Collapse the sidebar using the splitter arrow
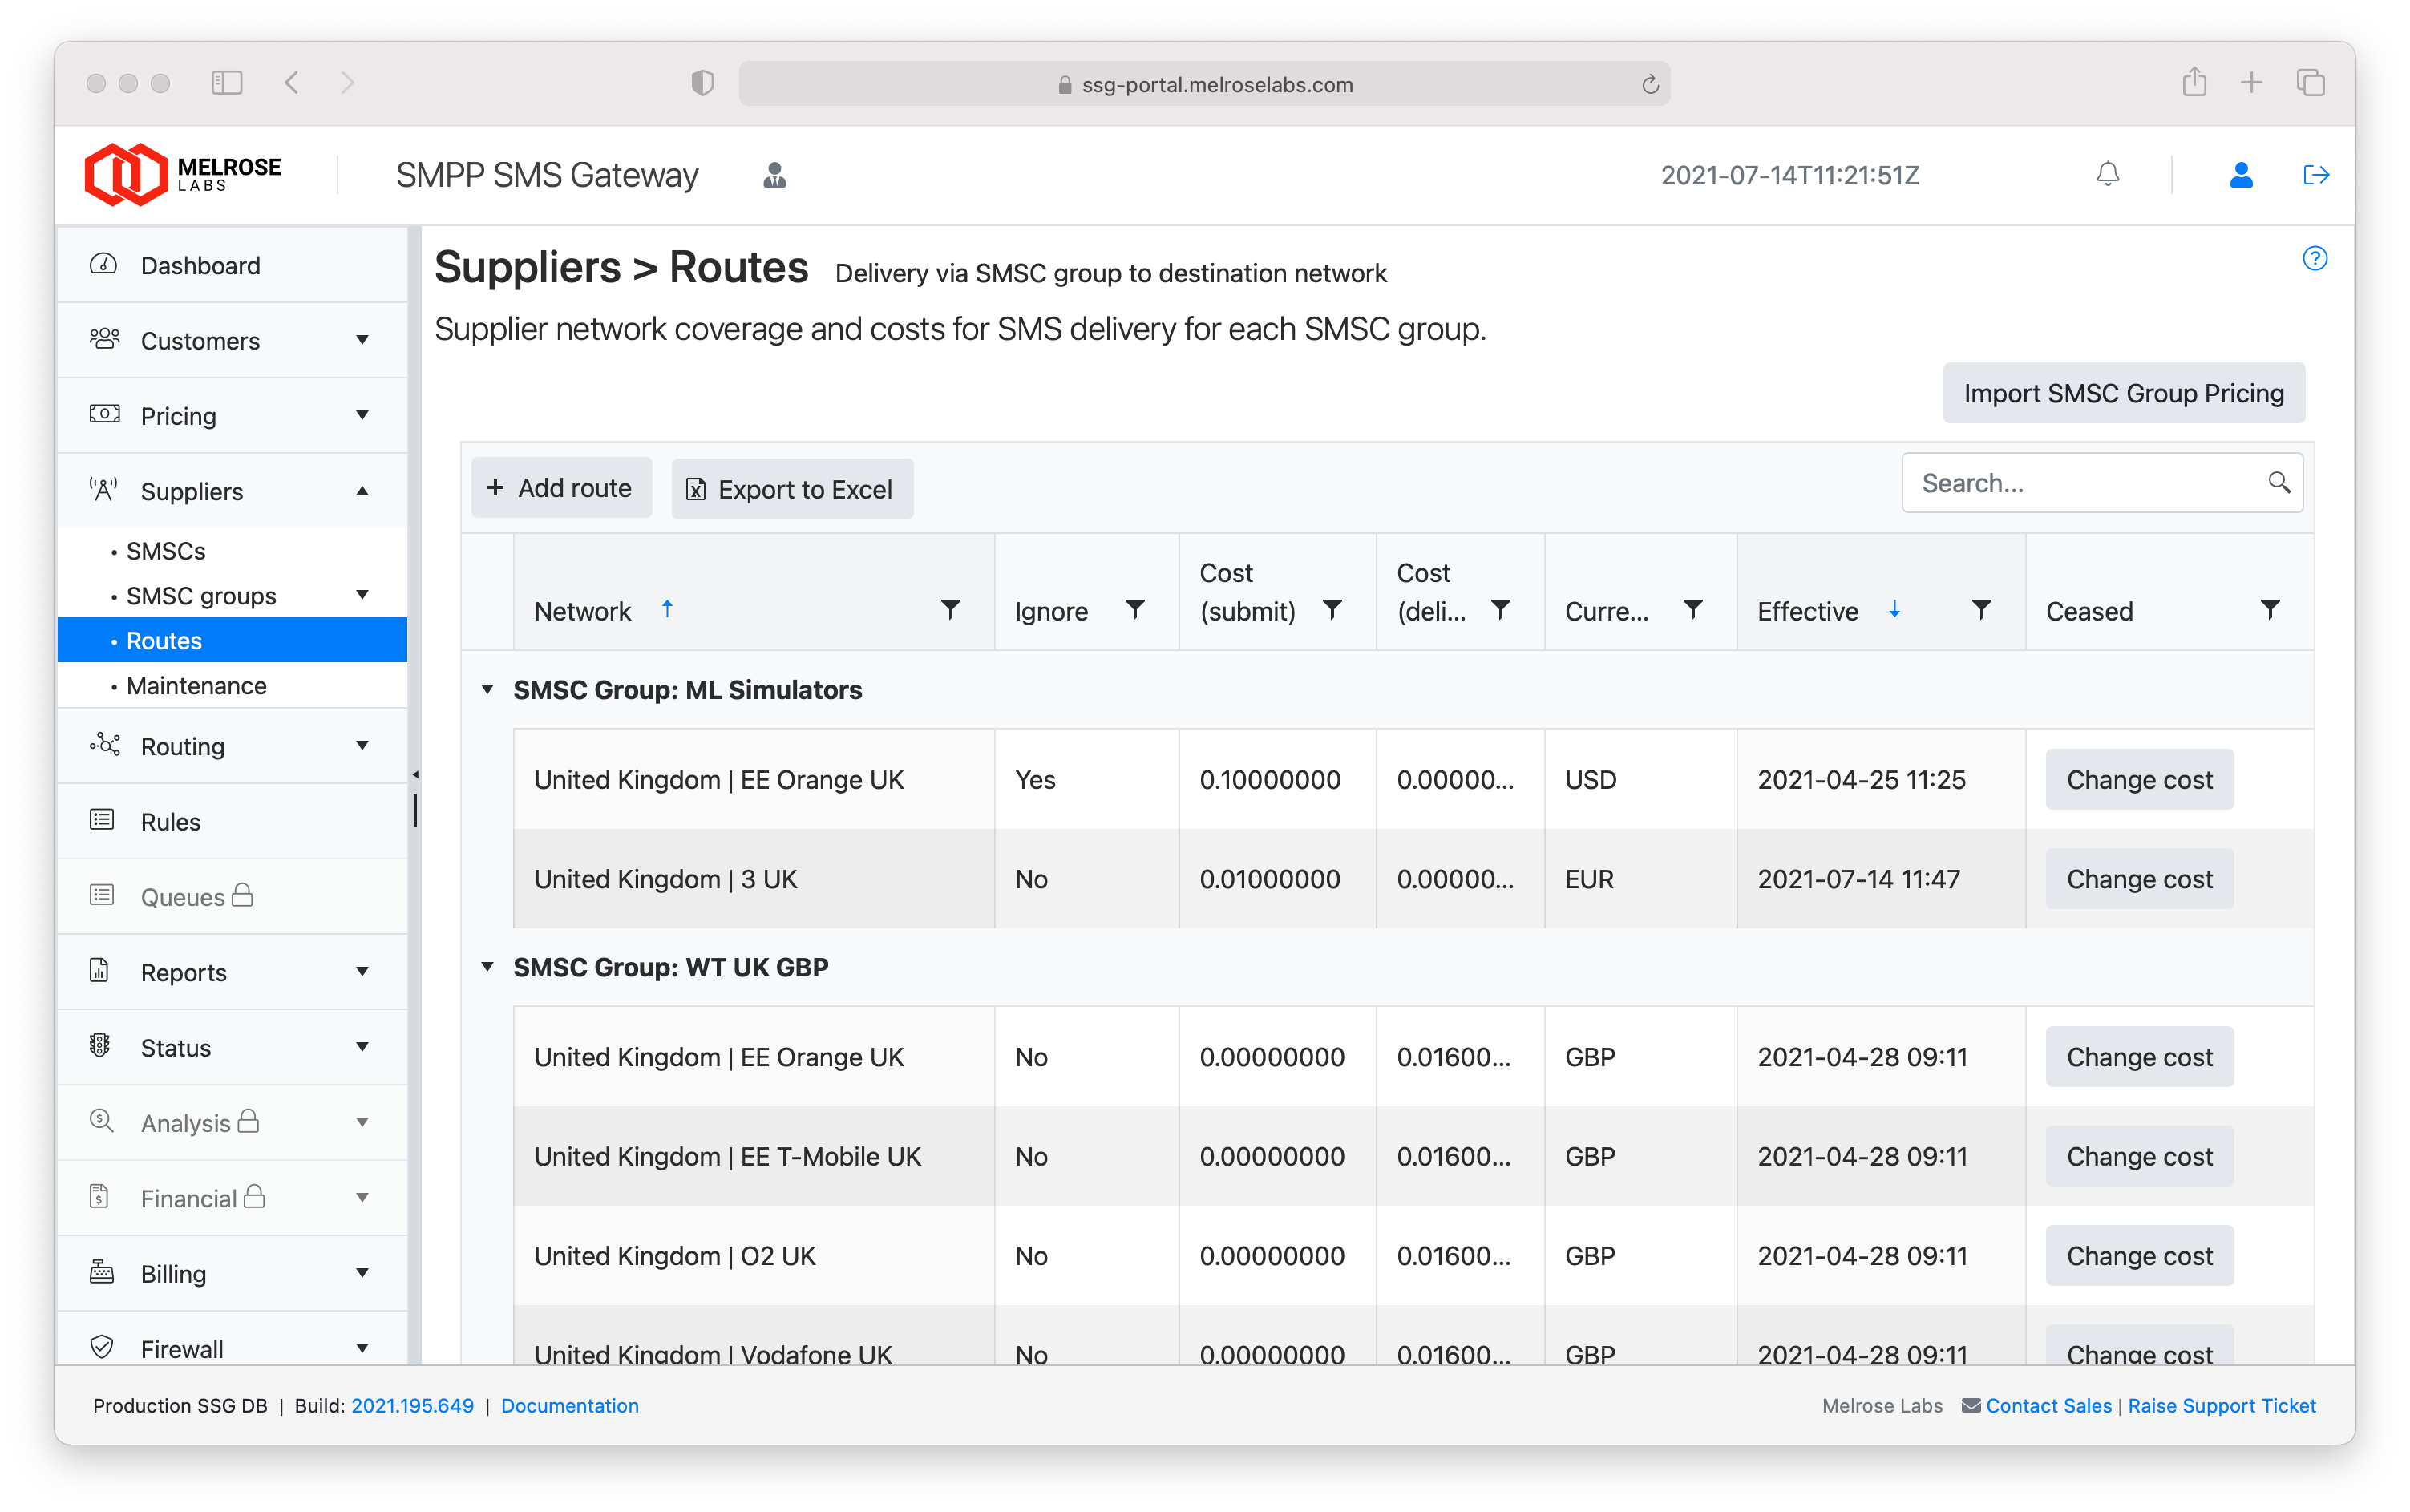 415,775
